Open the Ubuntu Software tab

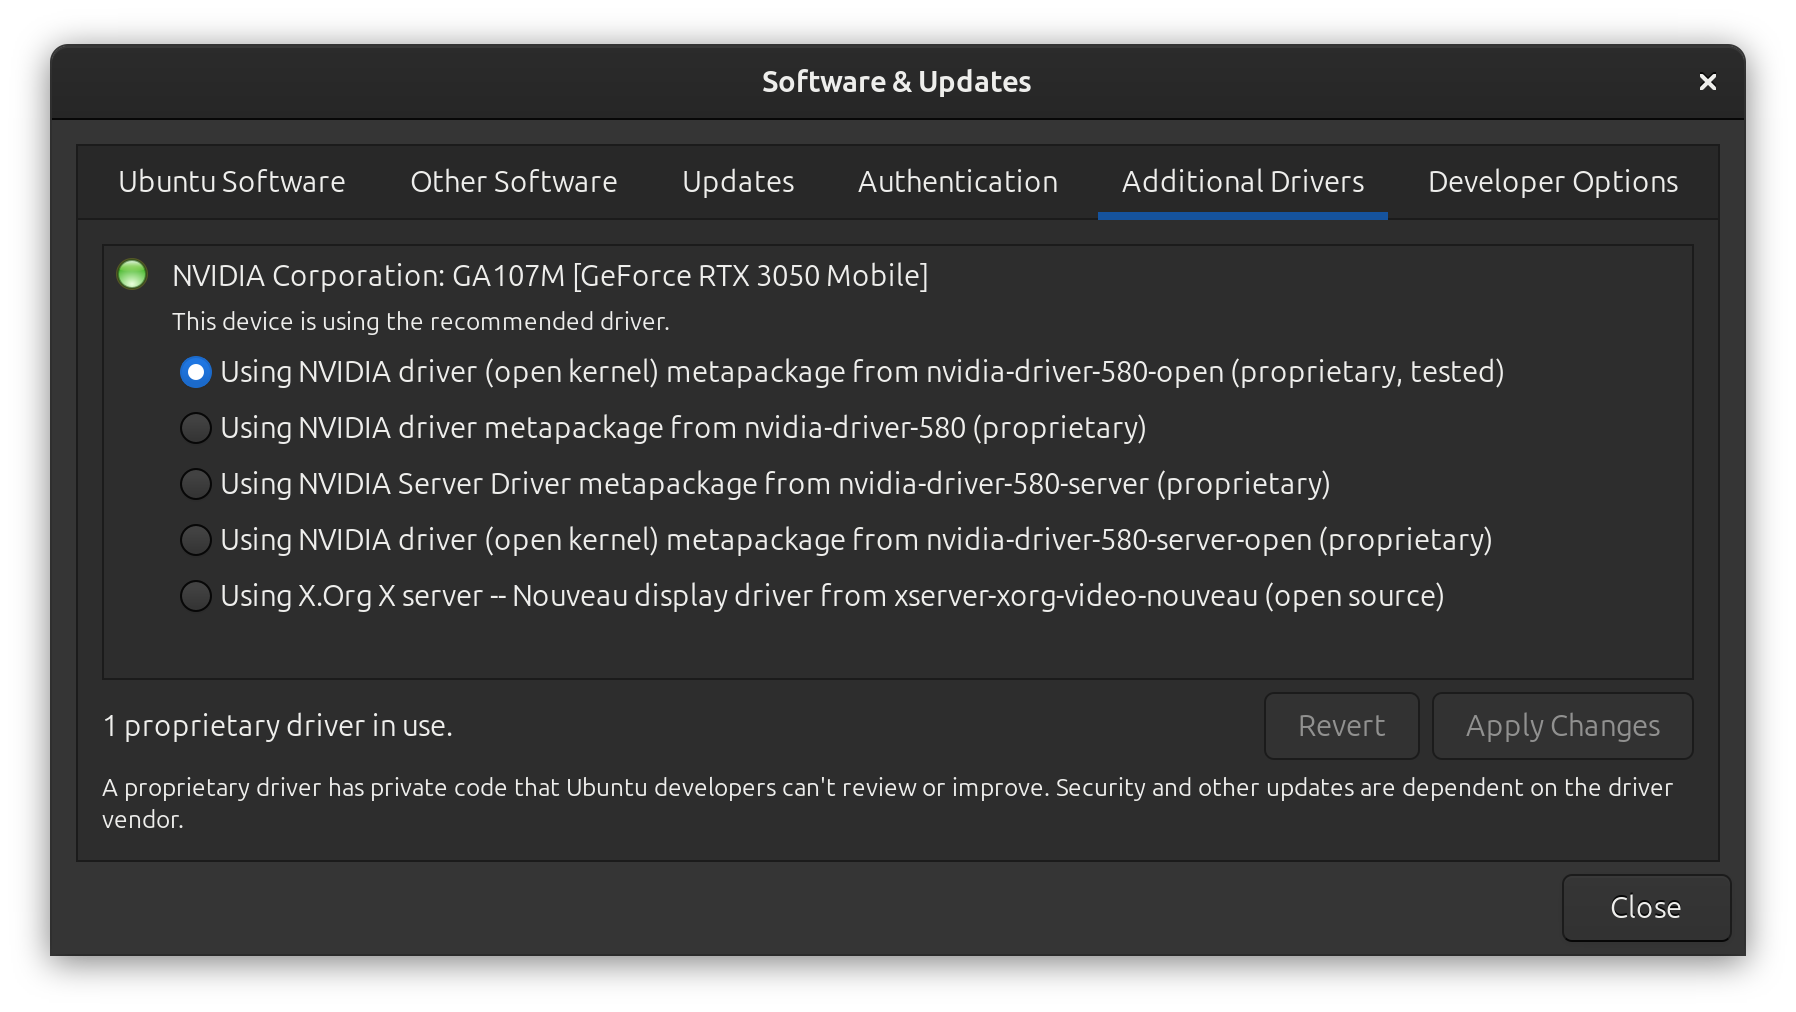pyautogui.click(x=231, y=182)
